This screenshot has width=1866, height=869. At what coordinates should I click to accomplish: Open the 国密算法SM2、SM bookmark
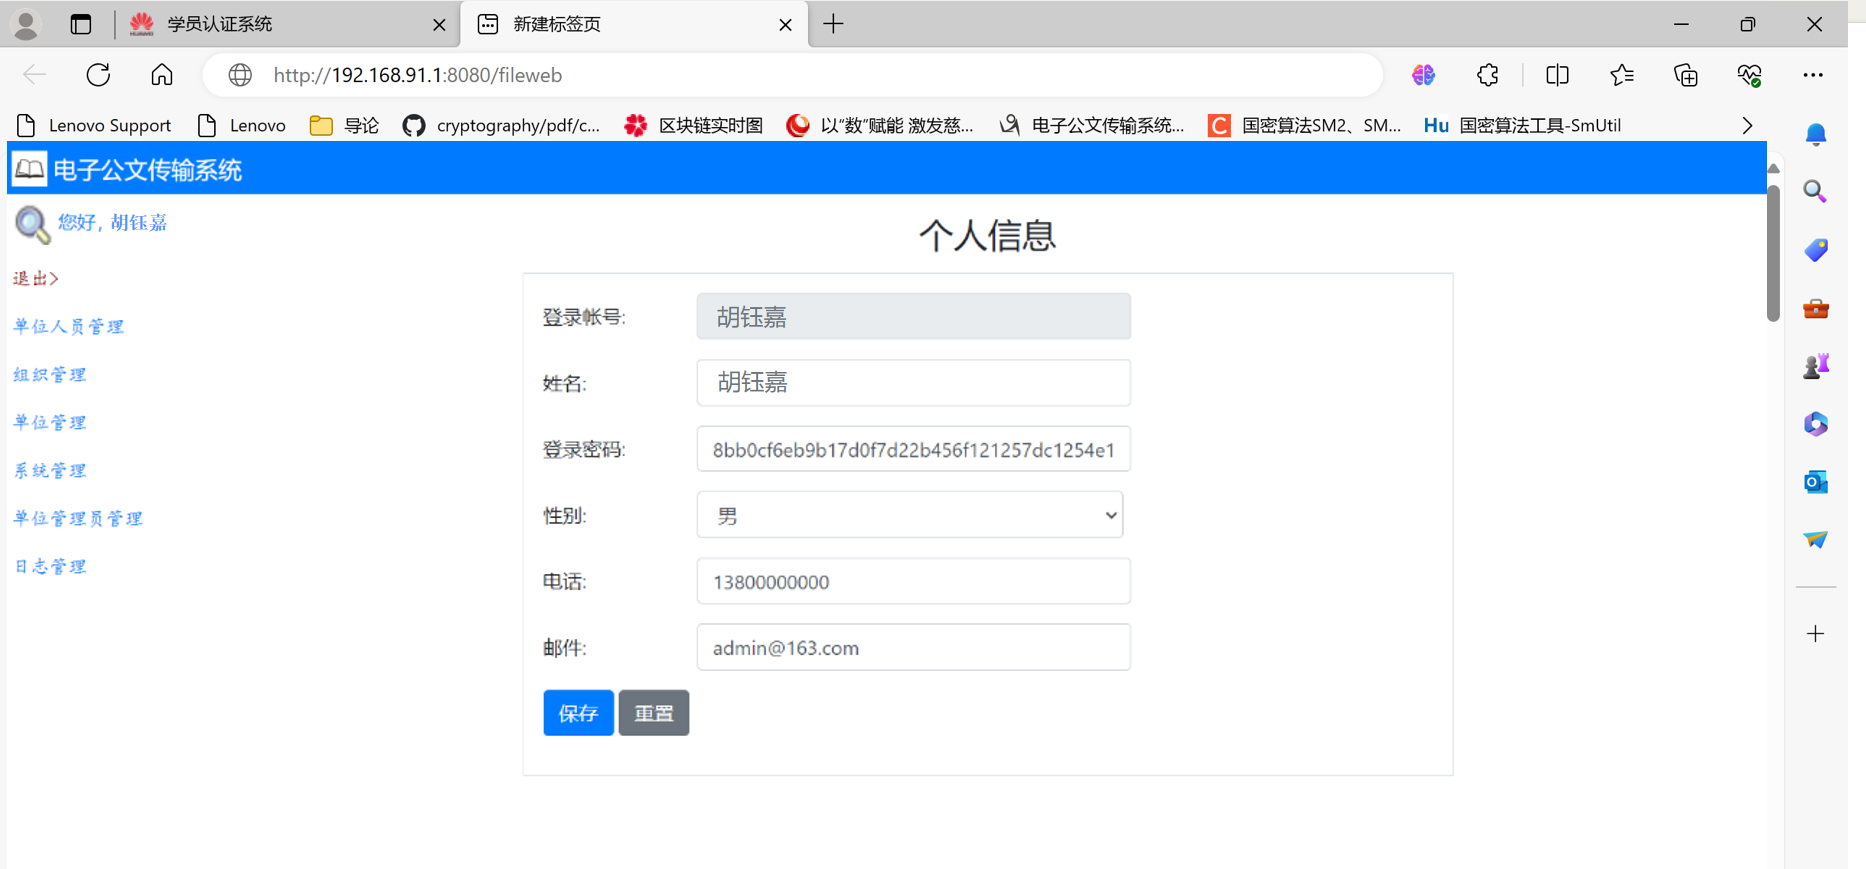(1304, 125)
